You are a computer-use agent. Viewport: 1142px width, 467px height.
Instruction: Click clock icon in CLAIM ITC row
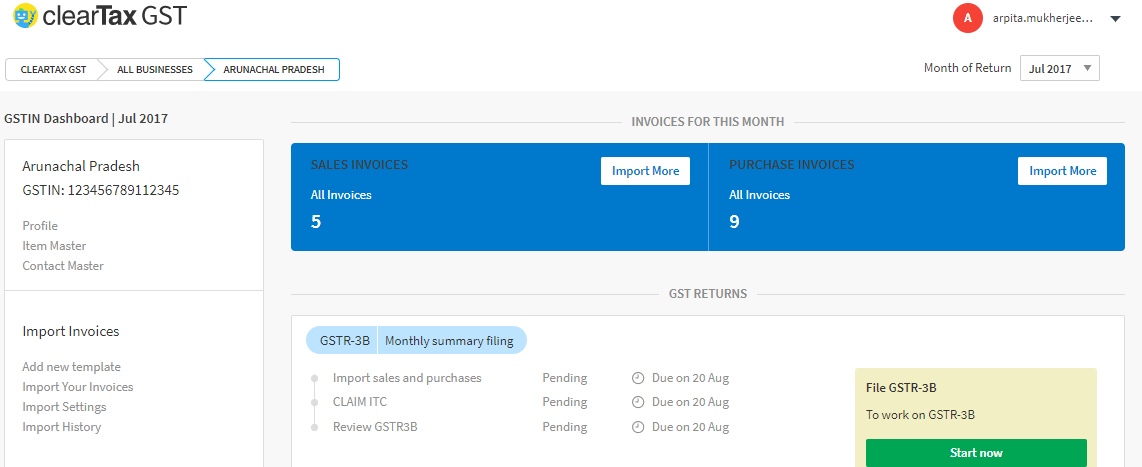638,402
